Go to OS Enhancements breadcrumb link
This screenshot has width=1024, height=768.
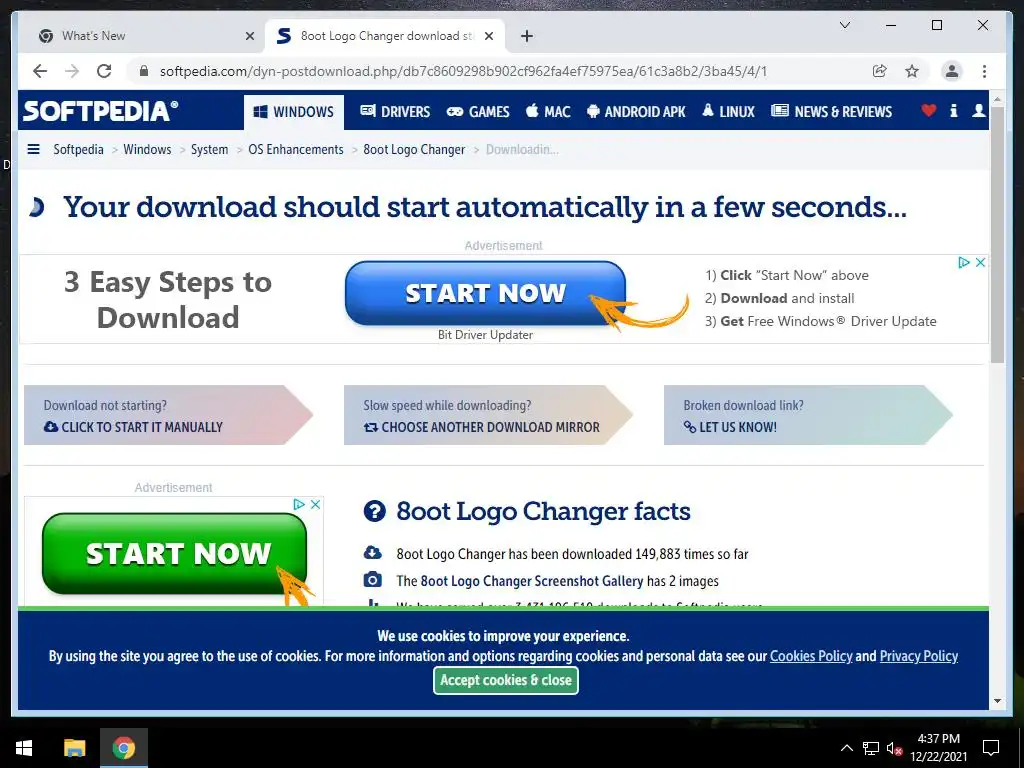(295, 150)
